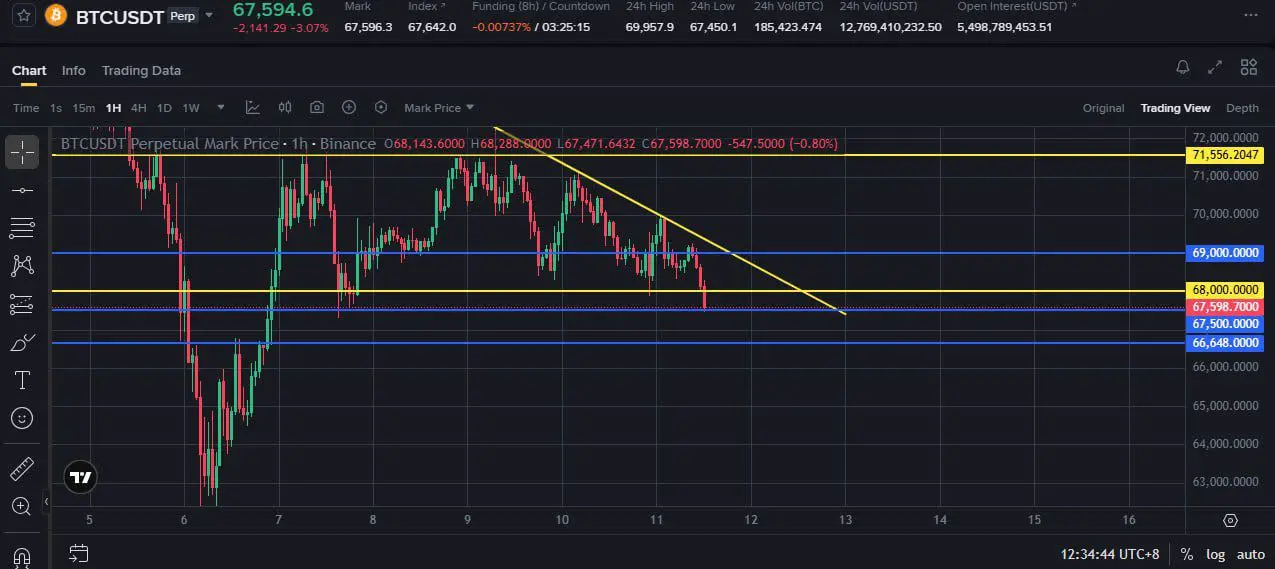Image resolution: width=1275 pixels, height=569 pixels.
Task: Toggle percent scale on price axis
Action: [x=1187, y=554]
